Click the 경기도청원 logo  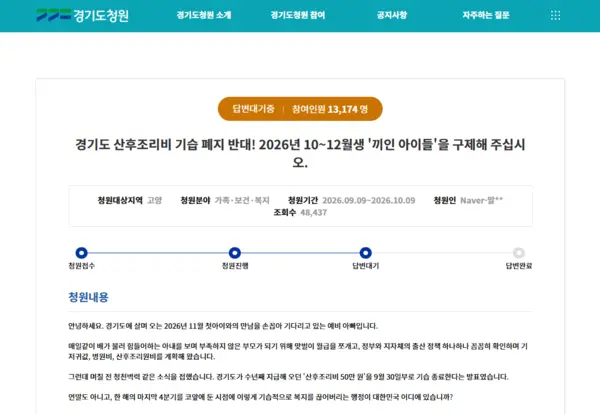[83, 15]
